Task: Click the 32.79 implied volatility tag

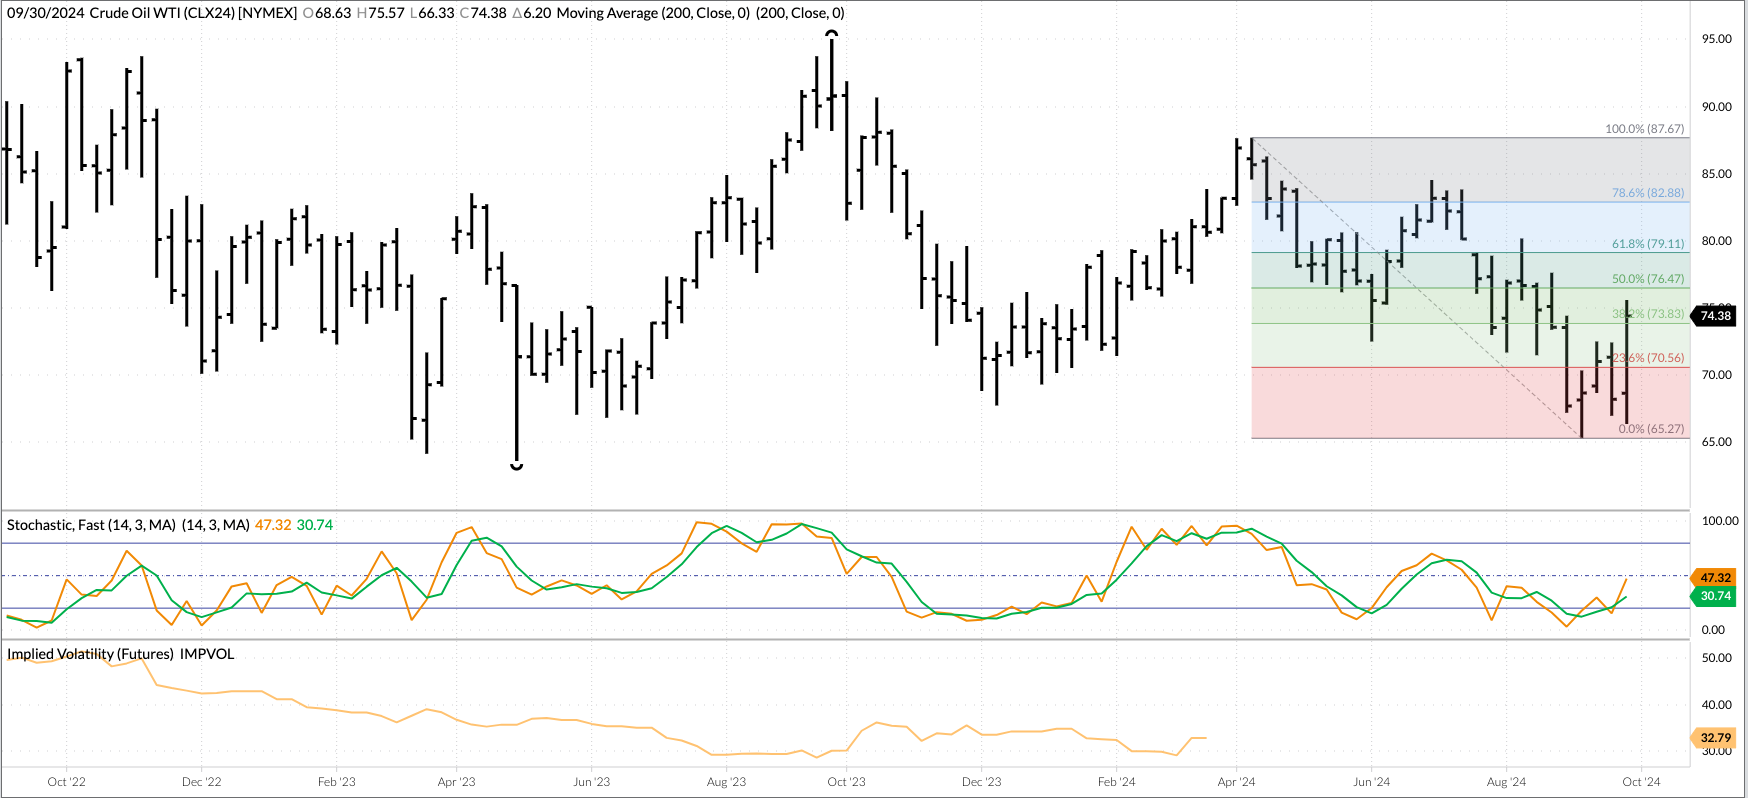Action: point(1715,738)
